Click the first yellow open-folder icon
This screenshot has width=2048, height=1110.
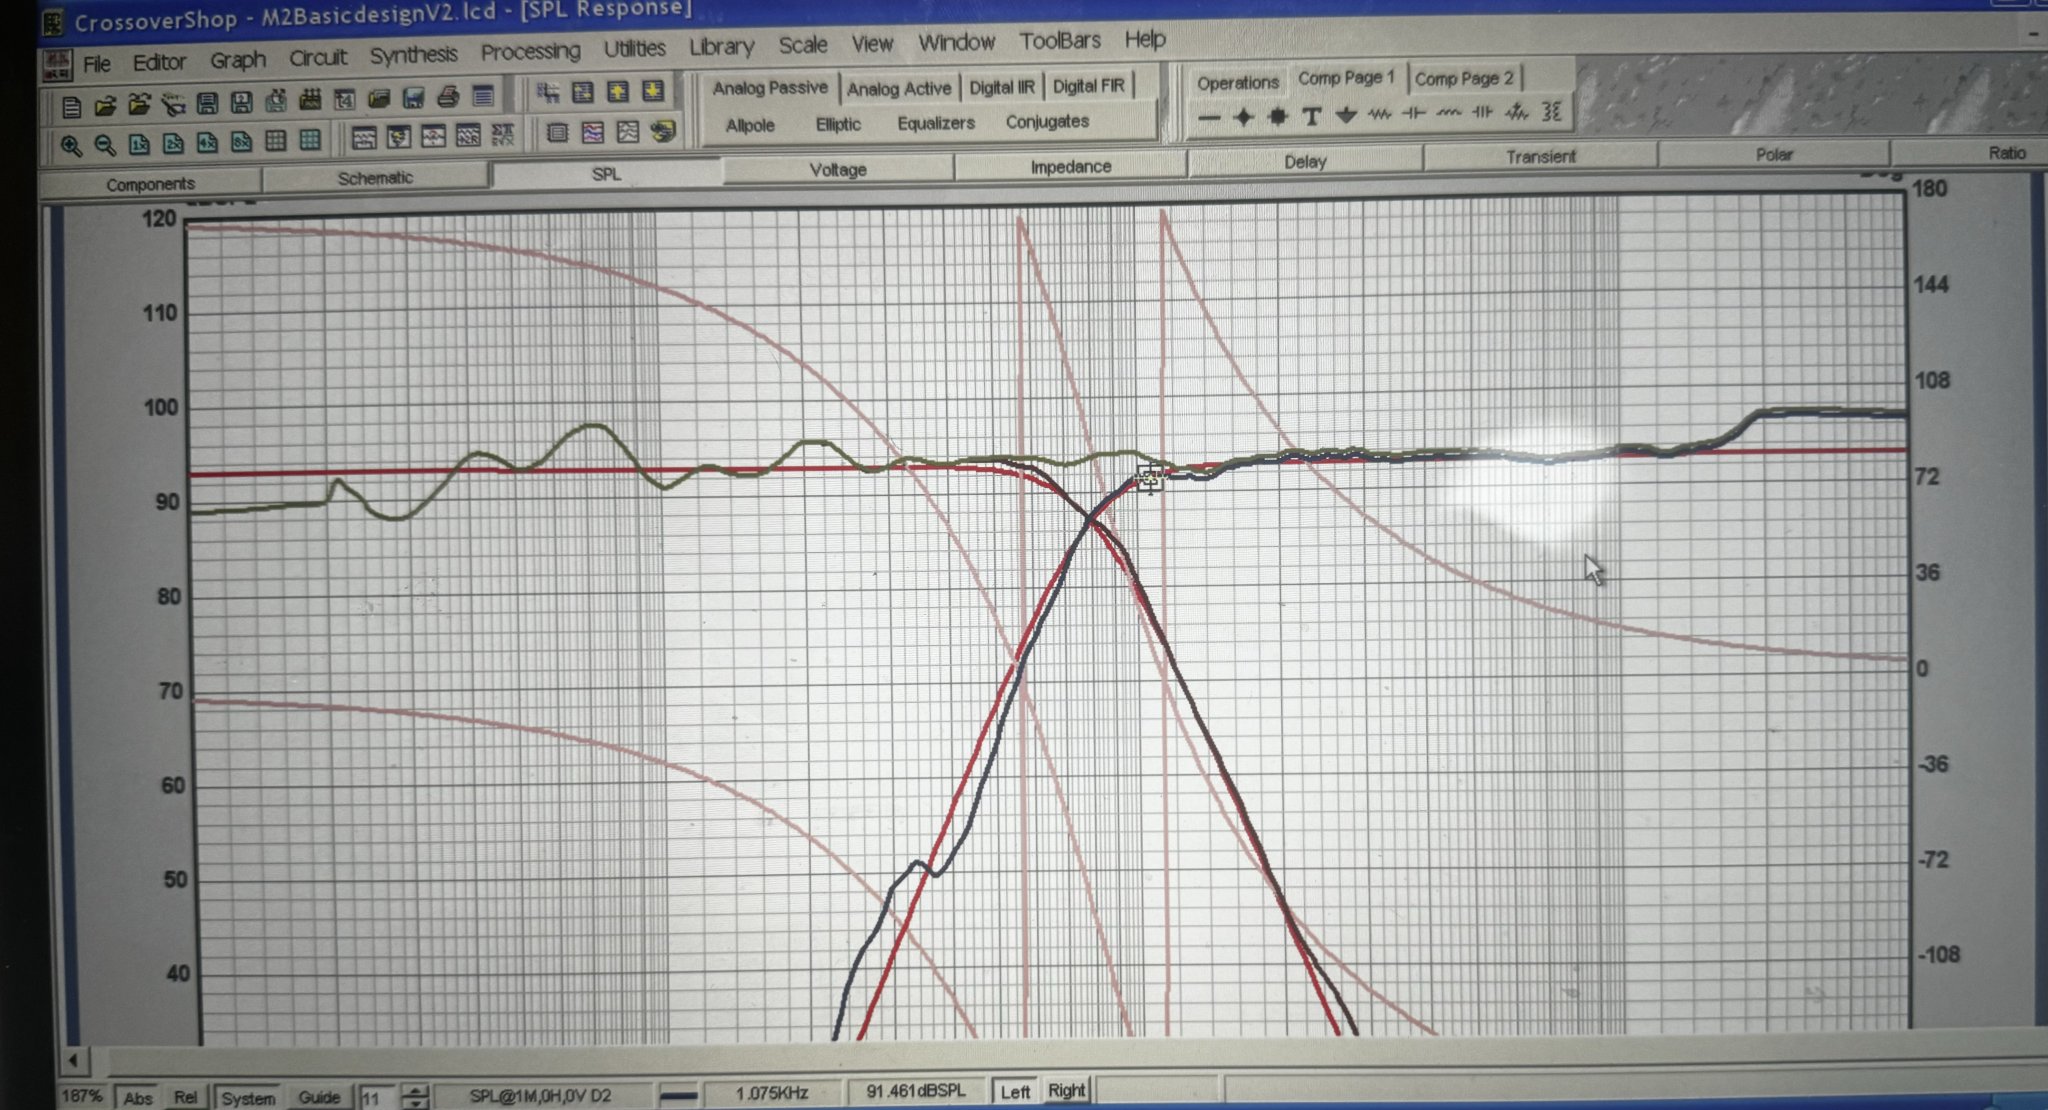coord(105,104)
